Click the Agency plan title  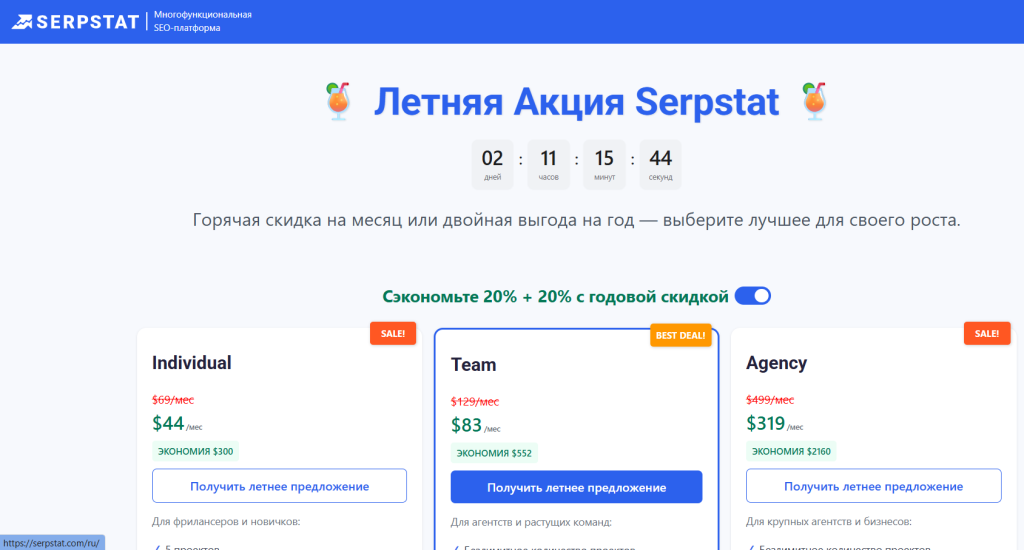pyautogui.click(x=776, y=363)
